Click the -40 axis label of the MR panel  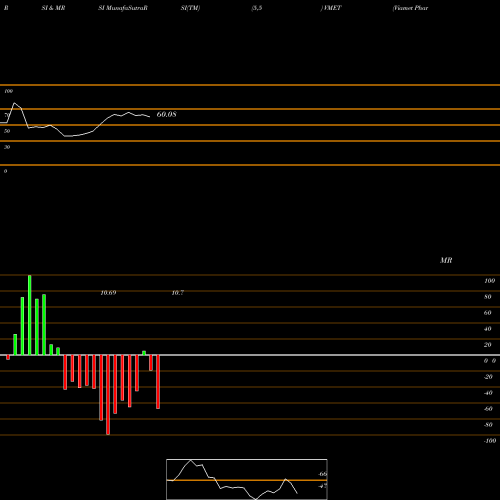pyautogui.click(x=488, y=393)
